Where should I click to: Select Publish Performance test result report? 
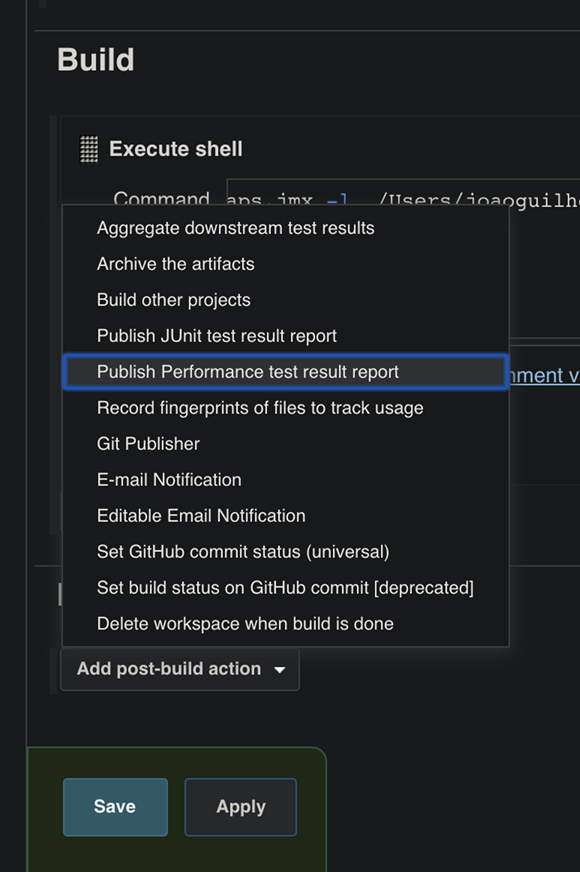click(286, 372)
